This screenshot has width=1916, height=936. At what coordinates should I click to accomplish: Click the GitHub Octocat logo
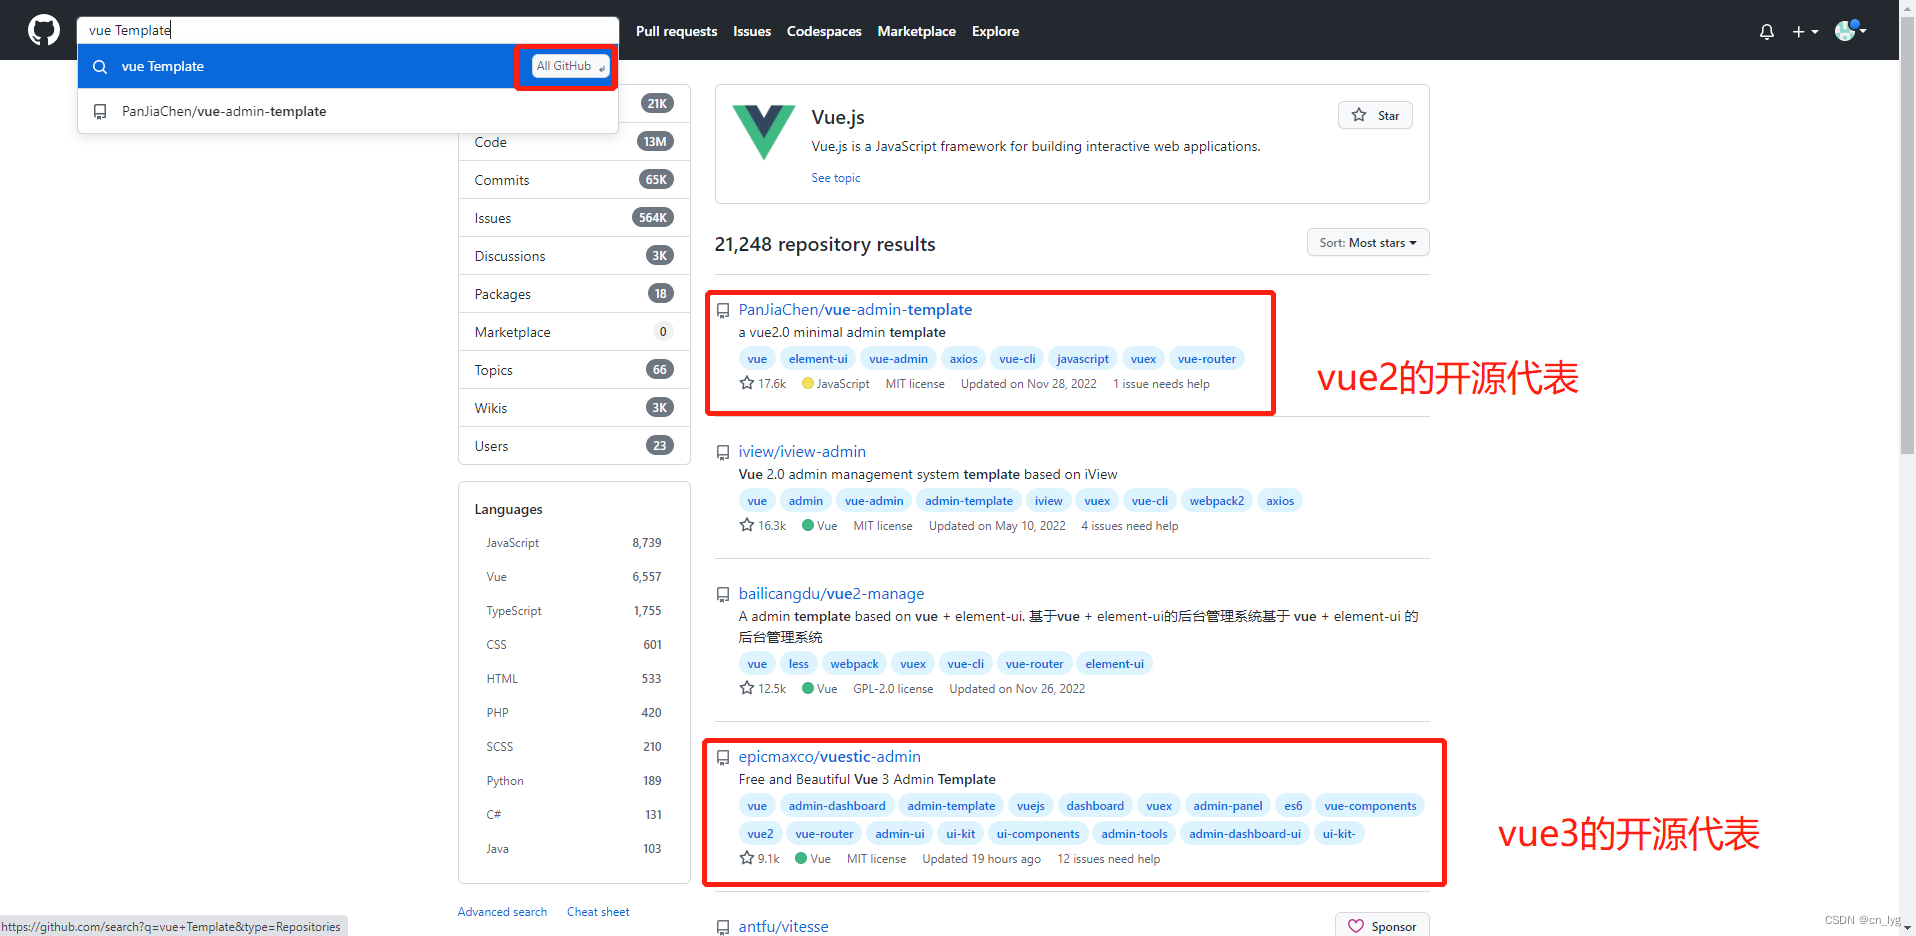44,30
